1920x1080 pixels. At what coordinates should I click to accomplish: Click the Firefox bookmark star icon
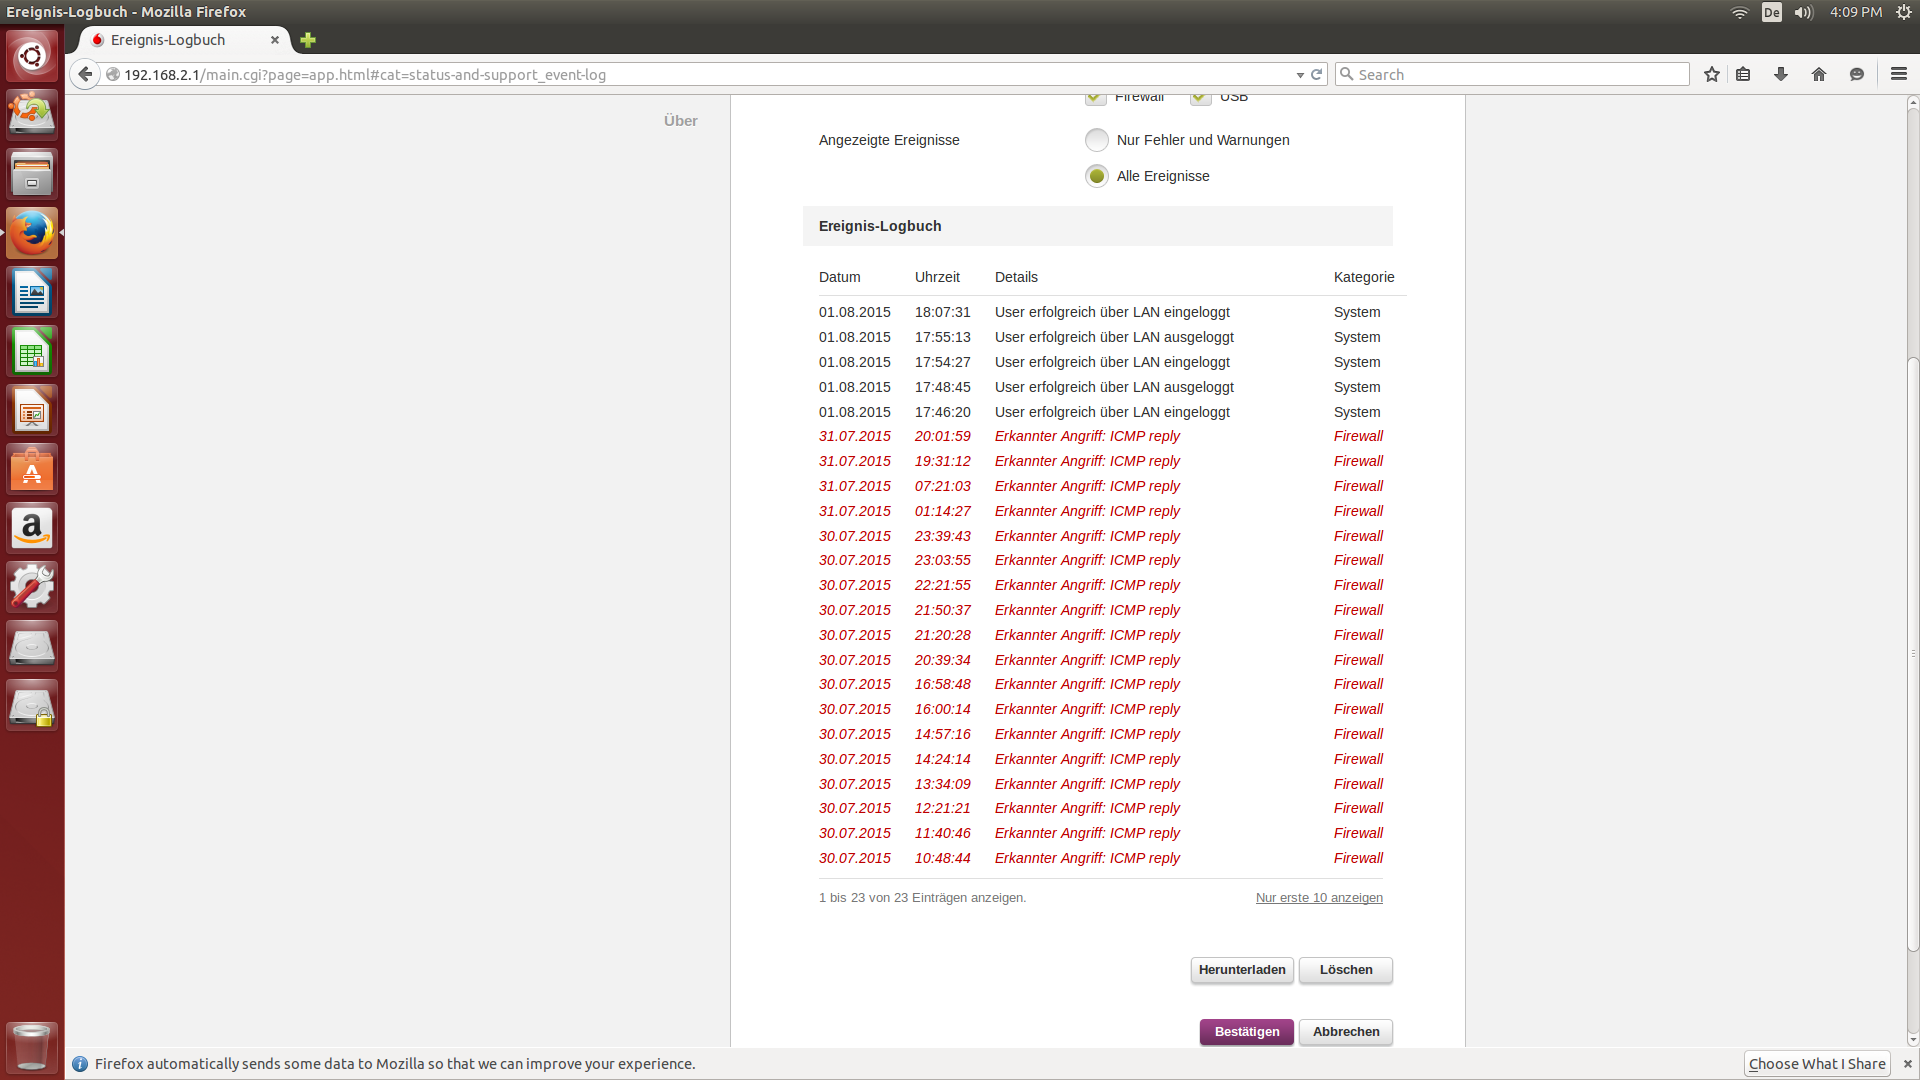point(1712,74)
